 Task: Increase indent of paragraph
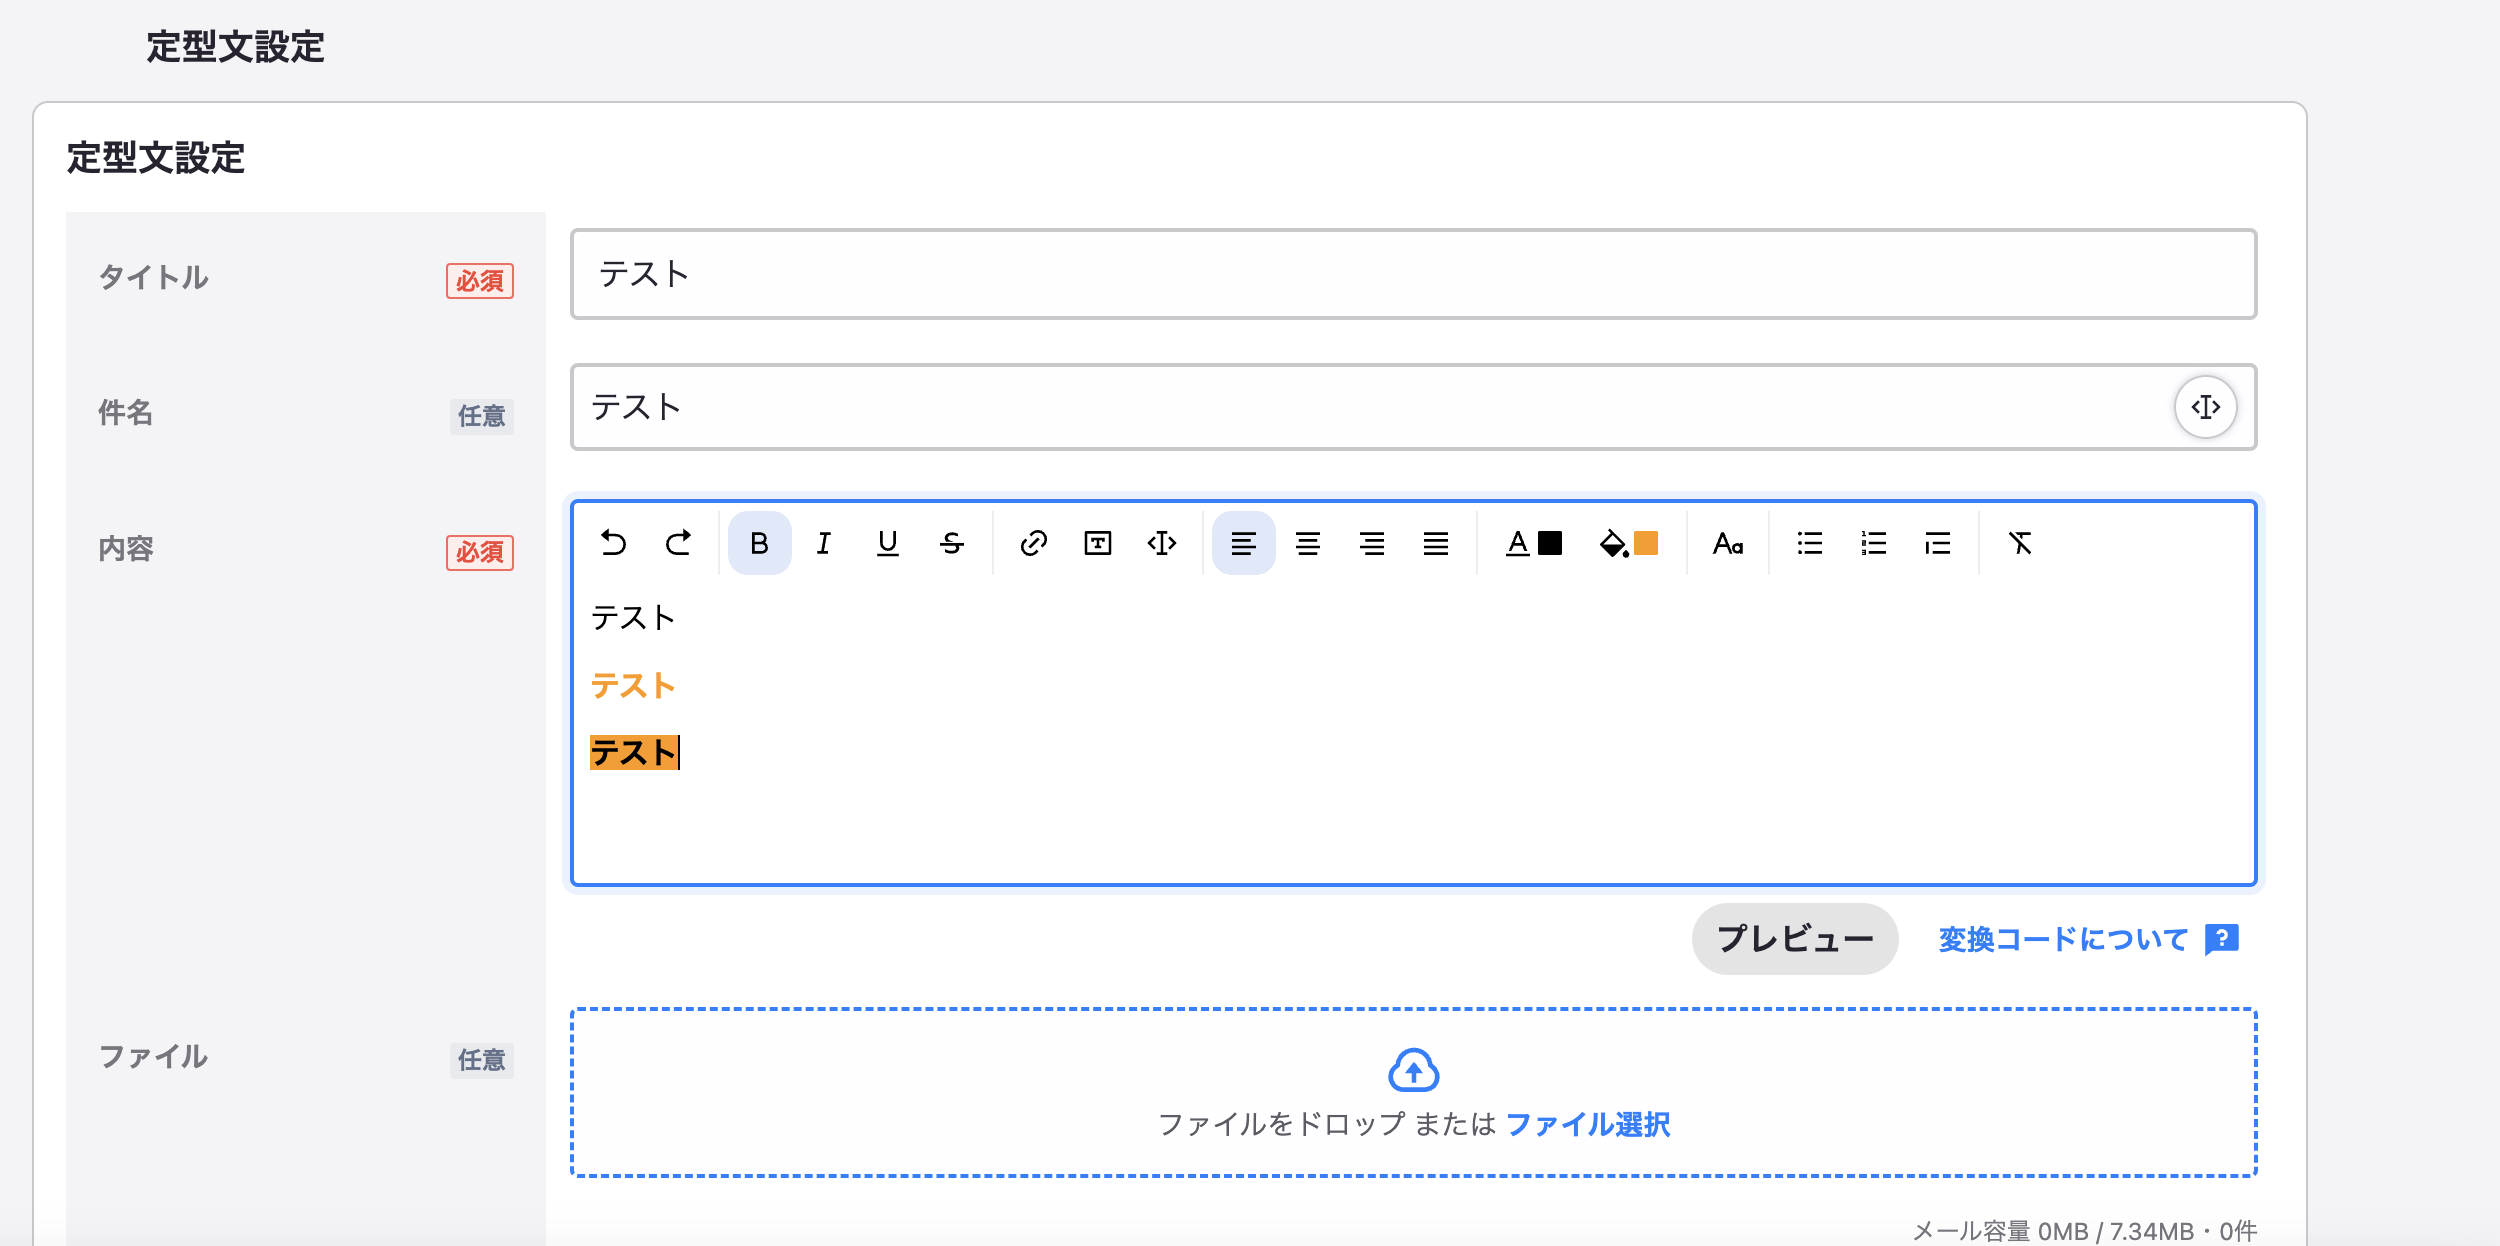click(x=1938, y=543)
